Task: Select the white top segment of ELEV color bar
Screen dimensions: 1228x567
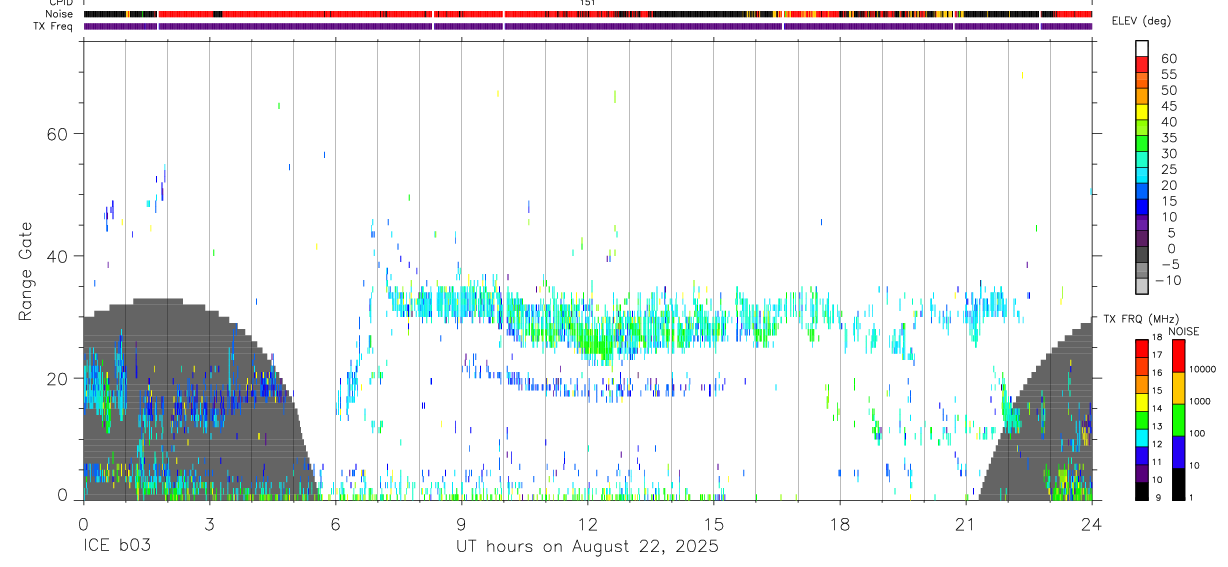Action: (x=1142, y=48)
